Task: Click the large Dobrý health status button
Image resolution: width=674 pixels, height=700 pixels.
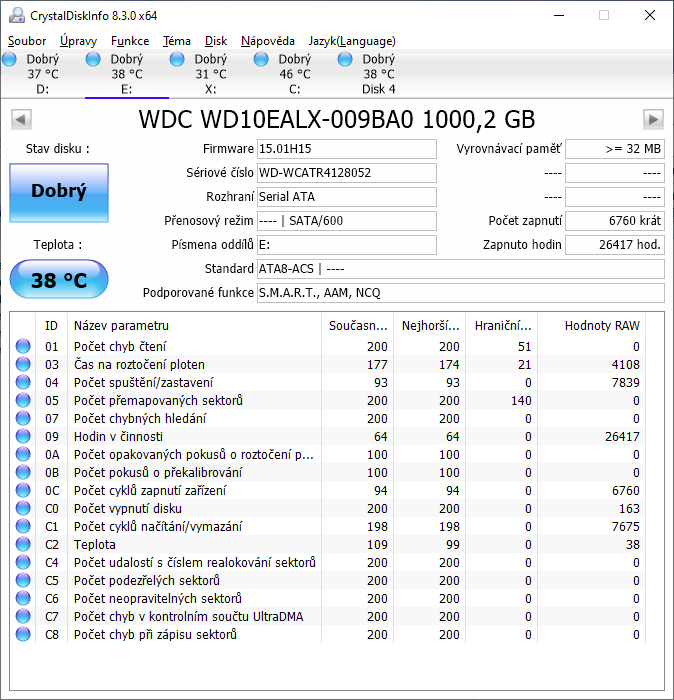Action: pyautogui.click(x=59, y=193)
